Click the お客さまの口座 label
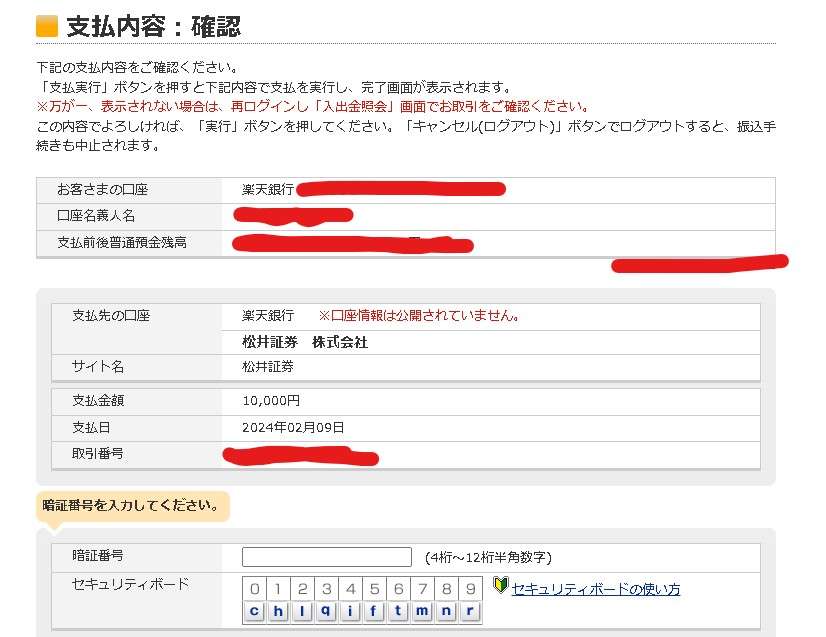Image resolution: width=826 pixels, height=637 pixels. click(103, 190)
